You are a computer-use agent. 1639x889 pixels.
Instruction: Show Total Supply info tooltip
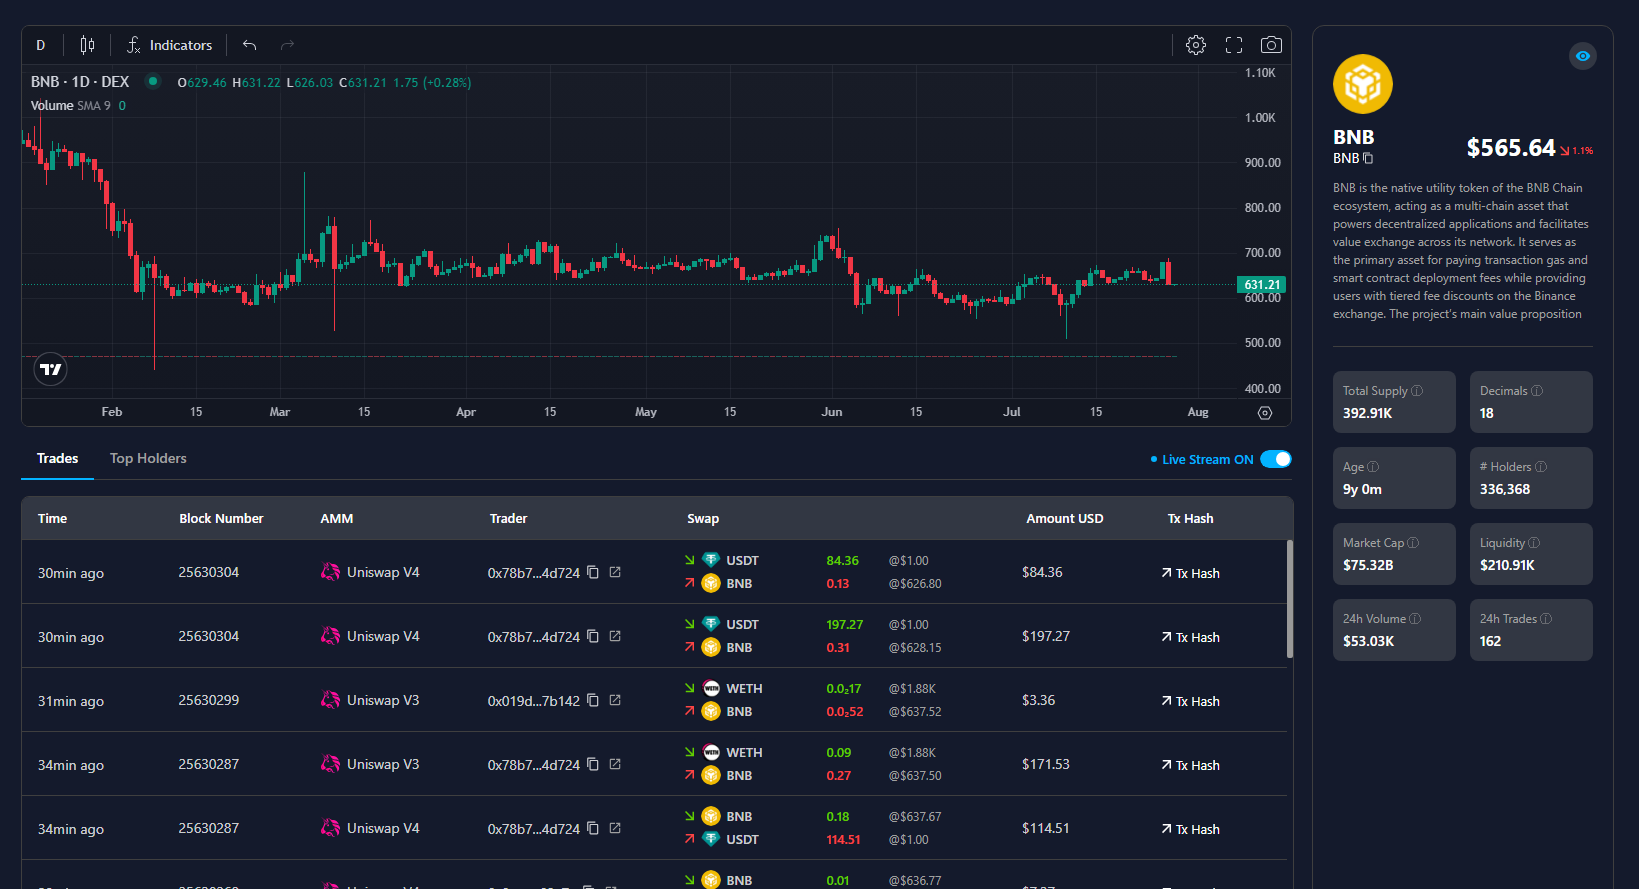[1417, 391]
